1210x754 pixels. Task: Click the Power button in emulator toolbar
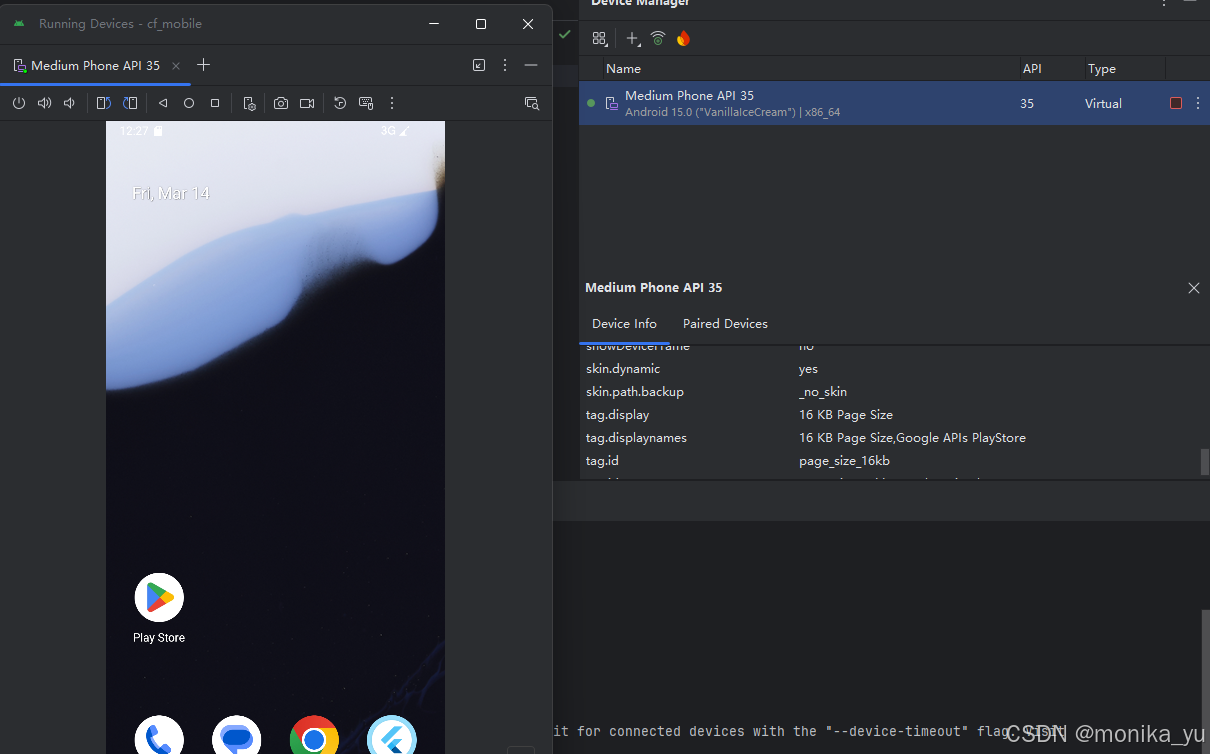coord(19,103)
